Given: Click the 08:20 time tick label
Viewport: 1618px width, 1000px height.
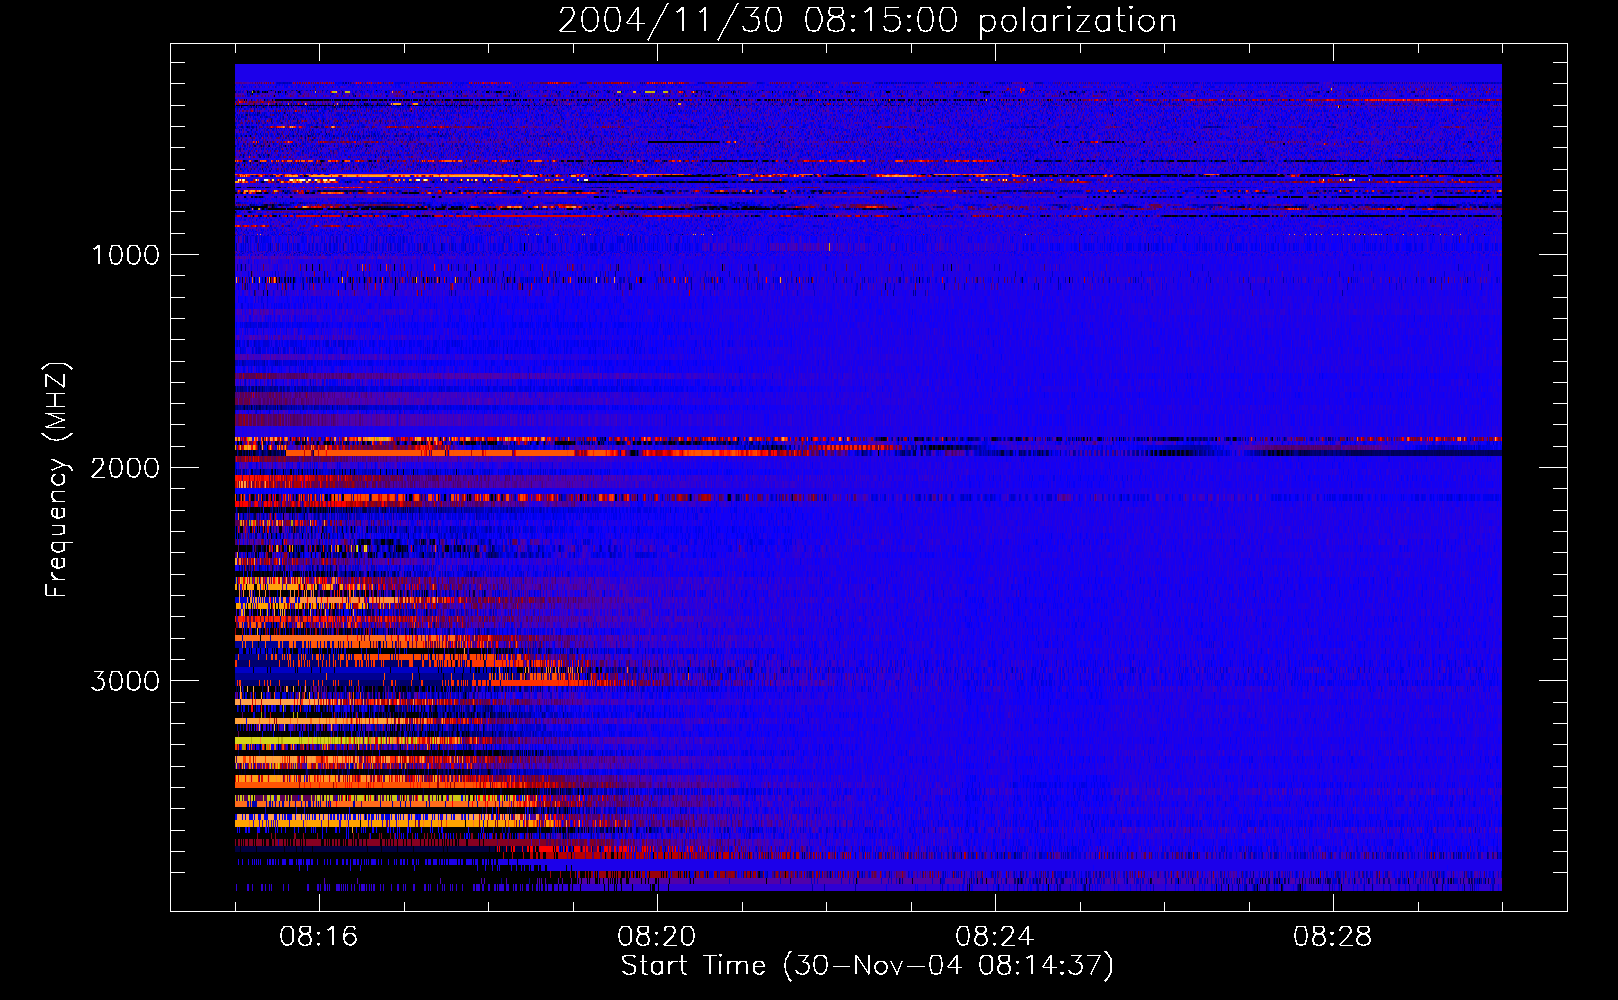Looking at the screenshot, I should (657, 937).
